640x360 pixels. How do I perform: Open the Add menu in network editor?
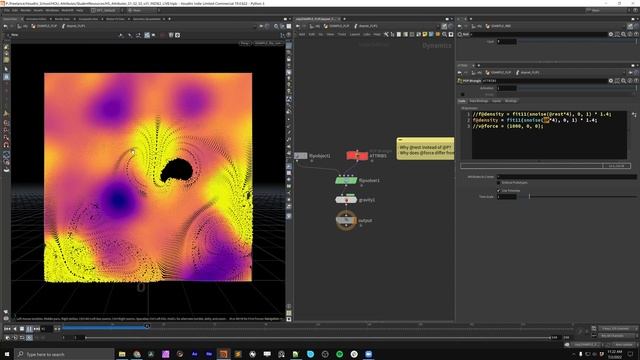pyautogui.click(x=302, y=35)
